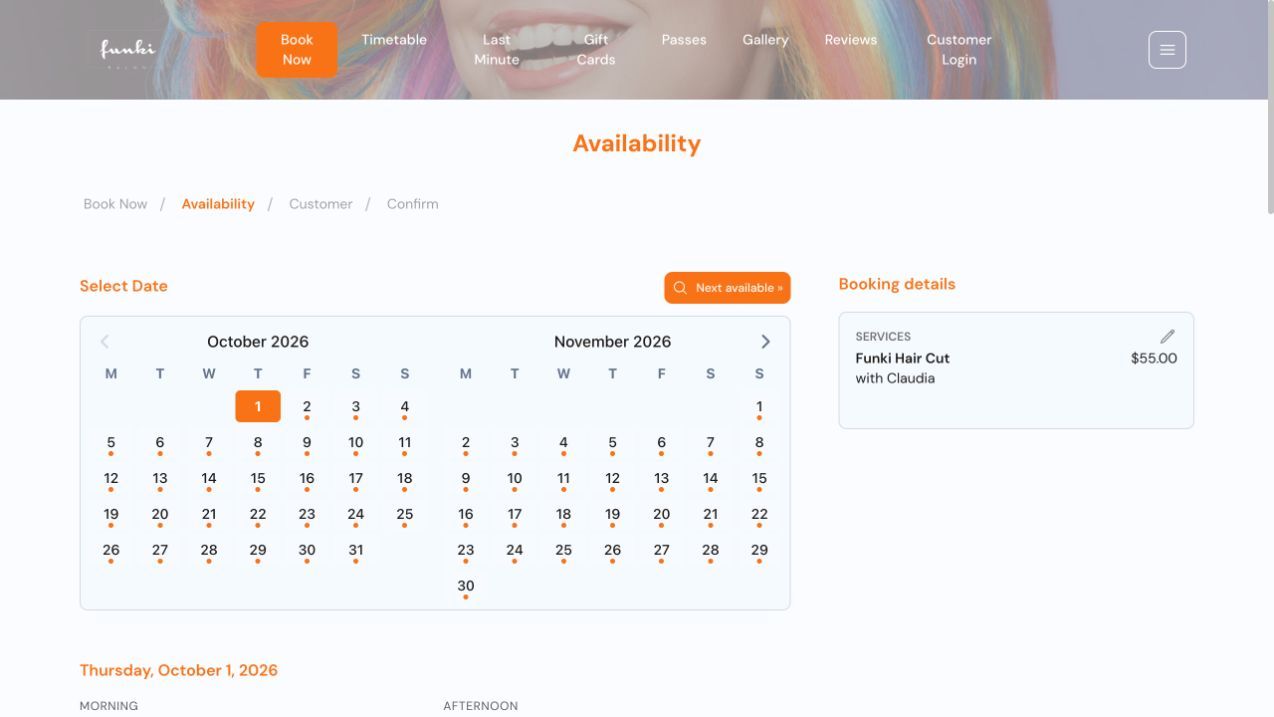The width and height of the screenshot is (1274, 717).
Task: Select November 18 in calendar
Action: [x=564, y=515]
